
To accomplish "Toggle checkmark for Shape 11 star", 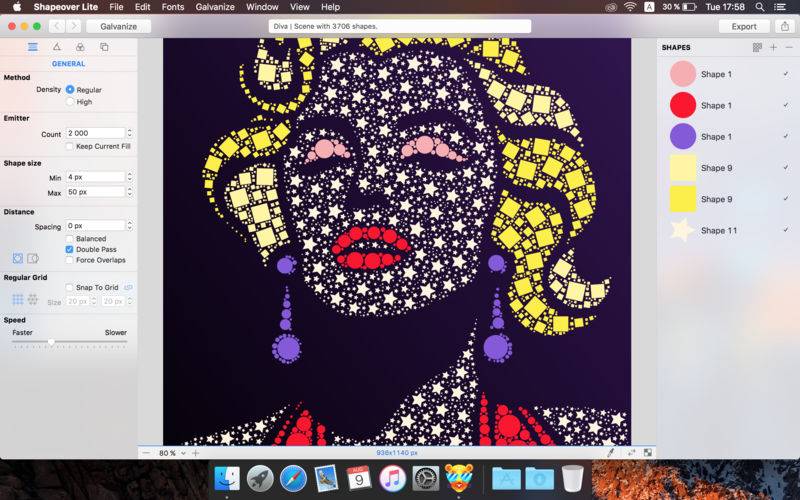I will (x=786, y=230).
